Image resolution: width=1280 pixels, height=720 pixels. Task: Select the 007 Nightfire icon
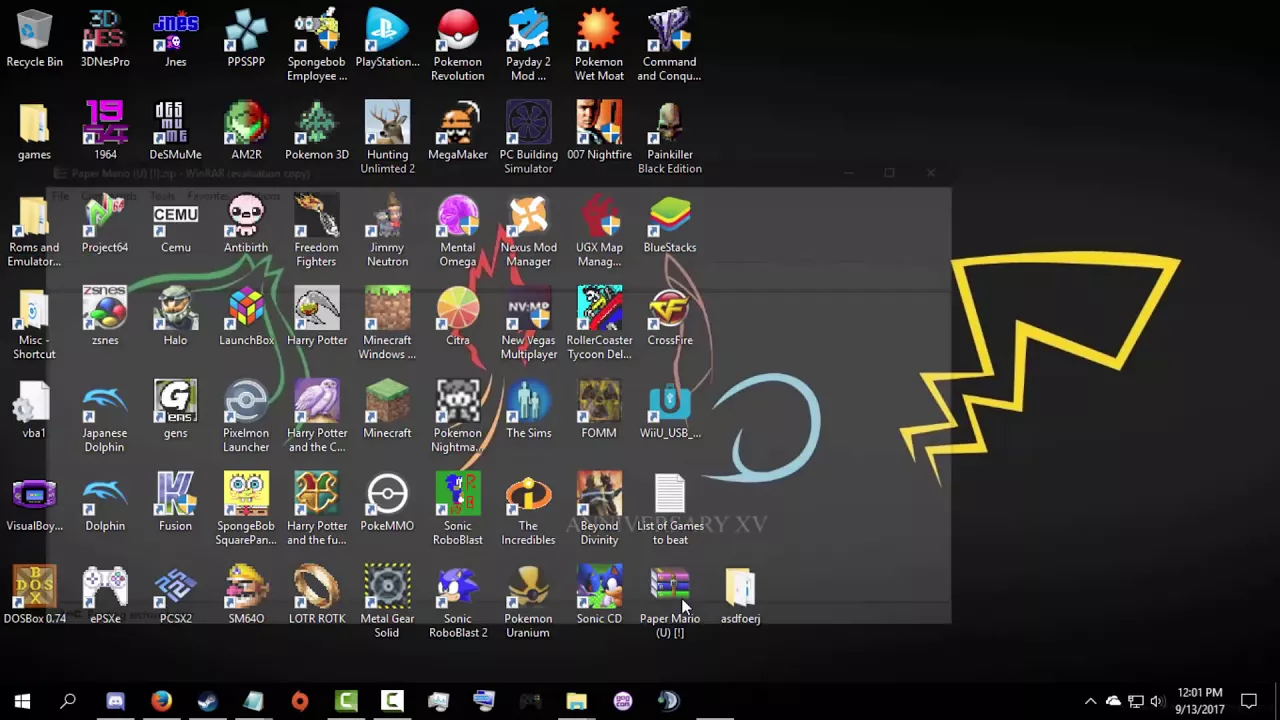[599, 132]
